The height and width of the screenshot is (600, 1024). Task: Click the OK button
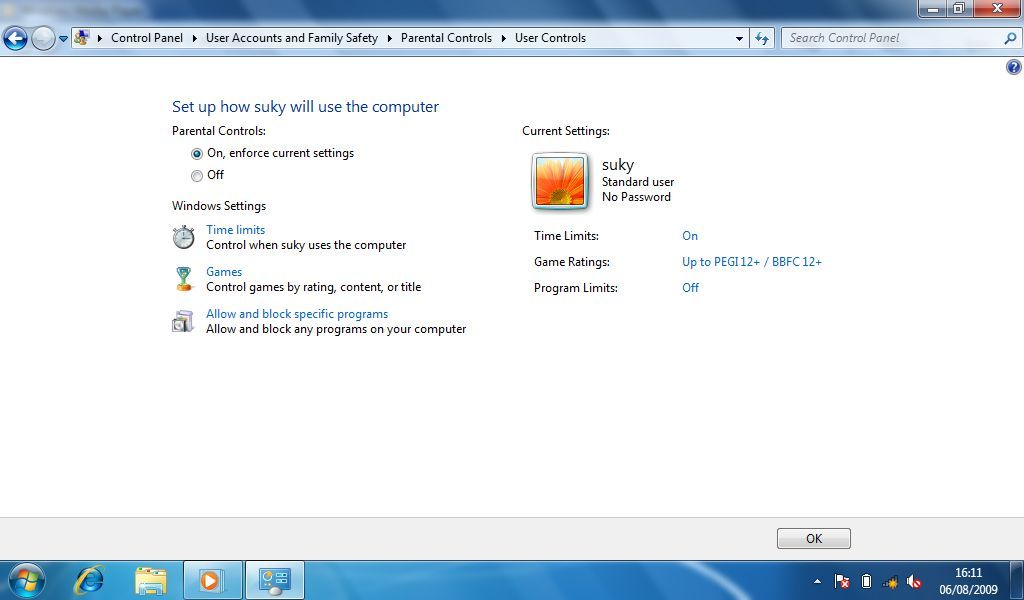tap(813, 537)
